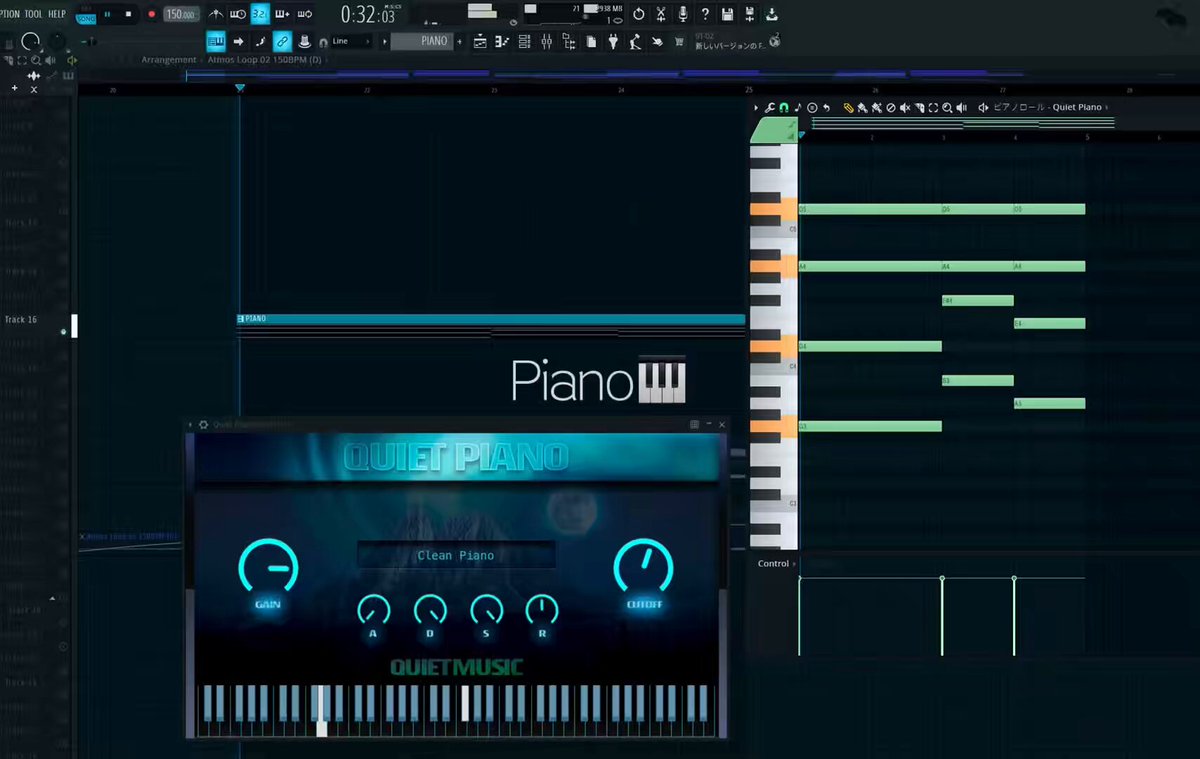Open the Line snap dropdown

(351, 41)
